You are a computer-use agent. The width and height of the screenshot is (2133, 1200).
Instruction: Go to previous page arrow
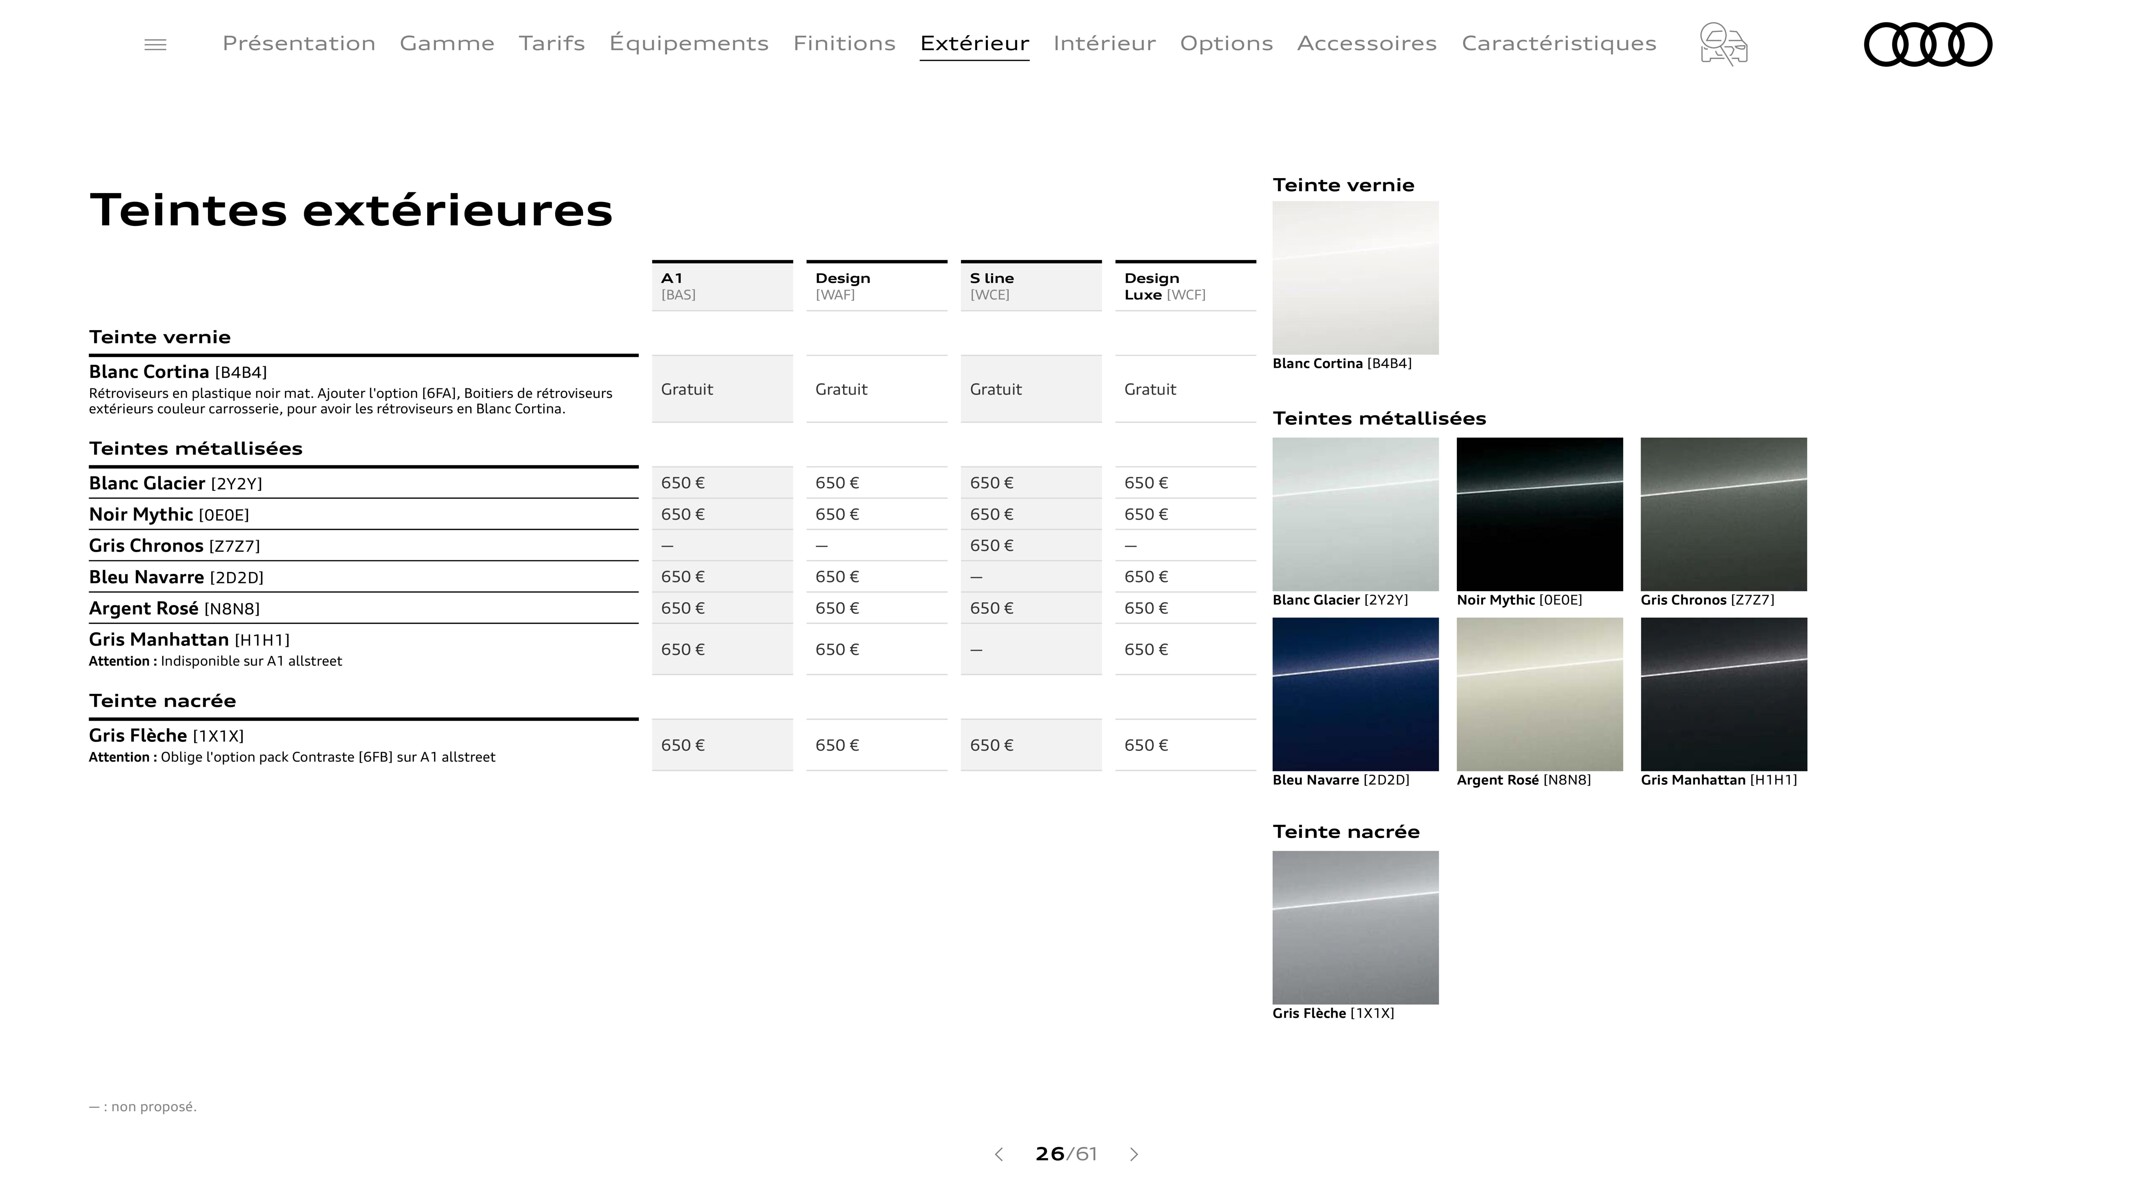[x=998, y=1154]
